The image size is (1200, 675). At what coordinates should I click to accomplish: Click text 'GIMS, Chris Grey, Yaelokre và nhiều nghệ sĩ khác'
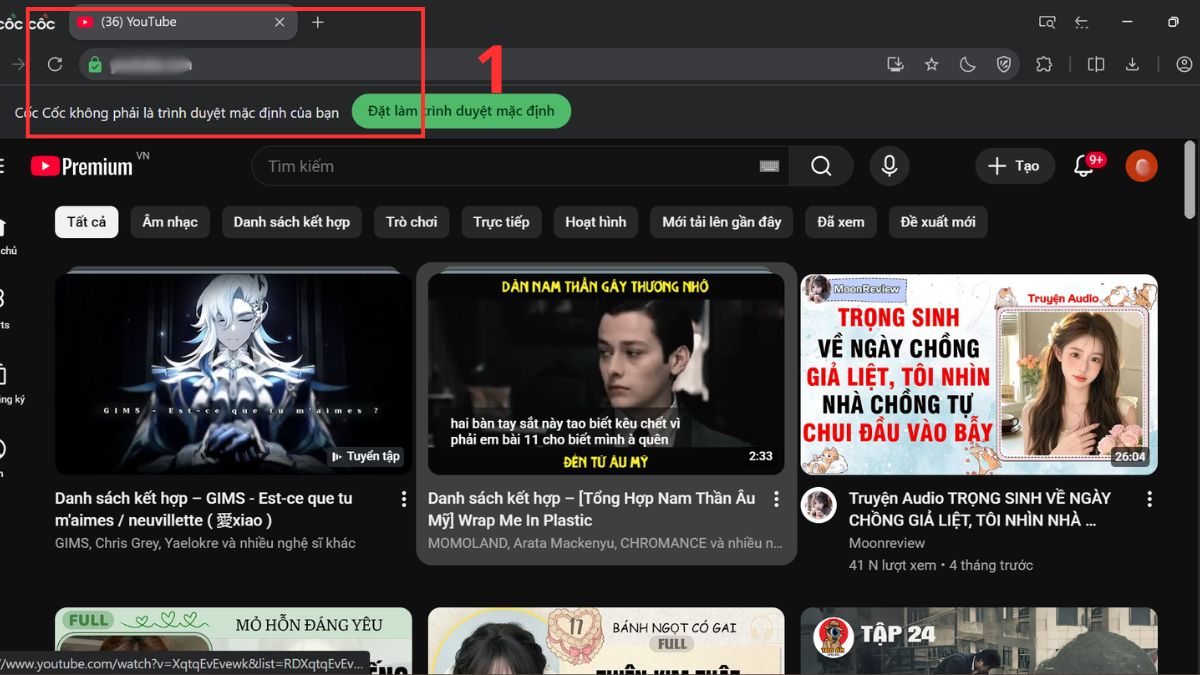205,543
